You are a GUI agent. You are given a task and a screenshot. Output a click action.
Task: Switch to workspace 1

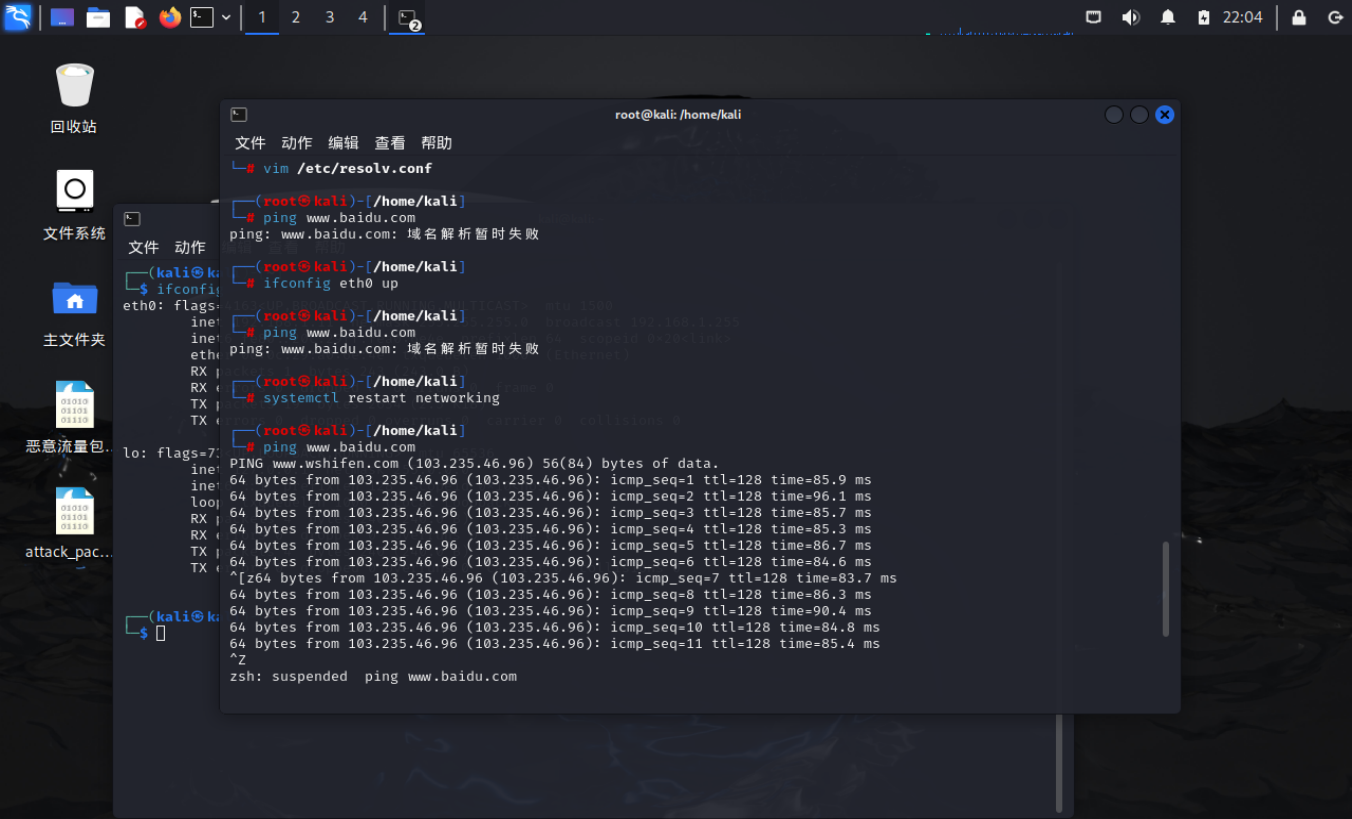(x=262, y=17)
